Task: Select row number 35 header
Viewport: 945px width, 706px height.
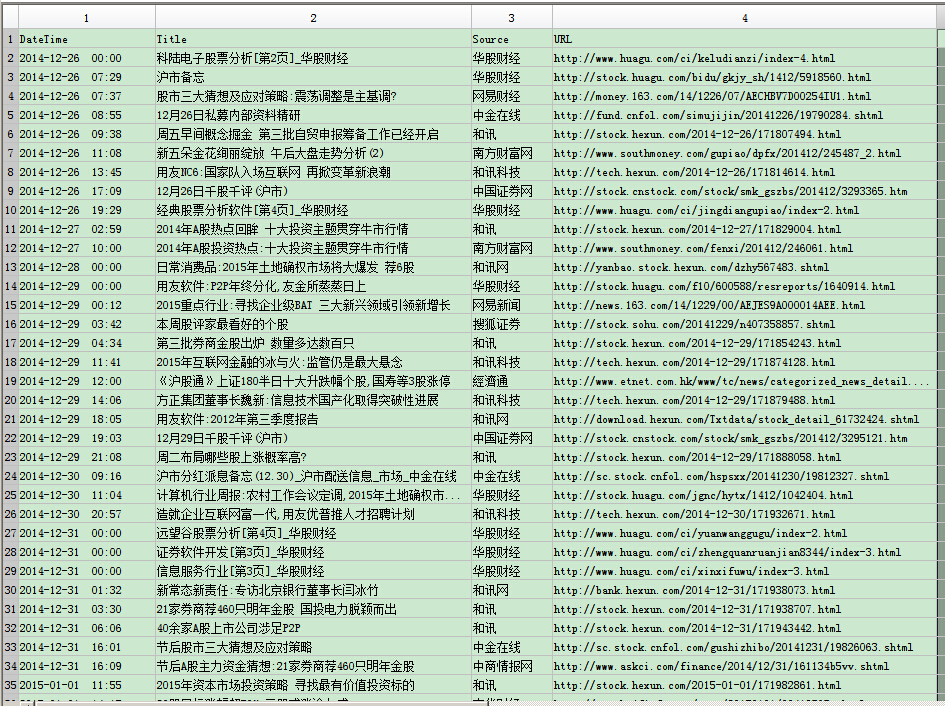Action: click(x=10, y=686)
